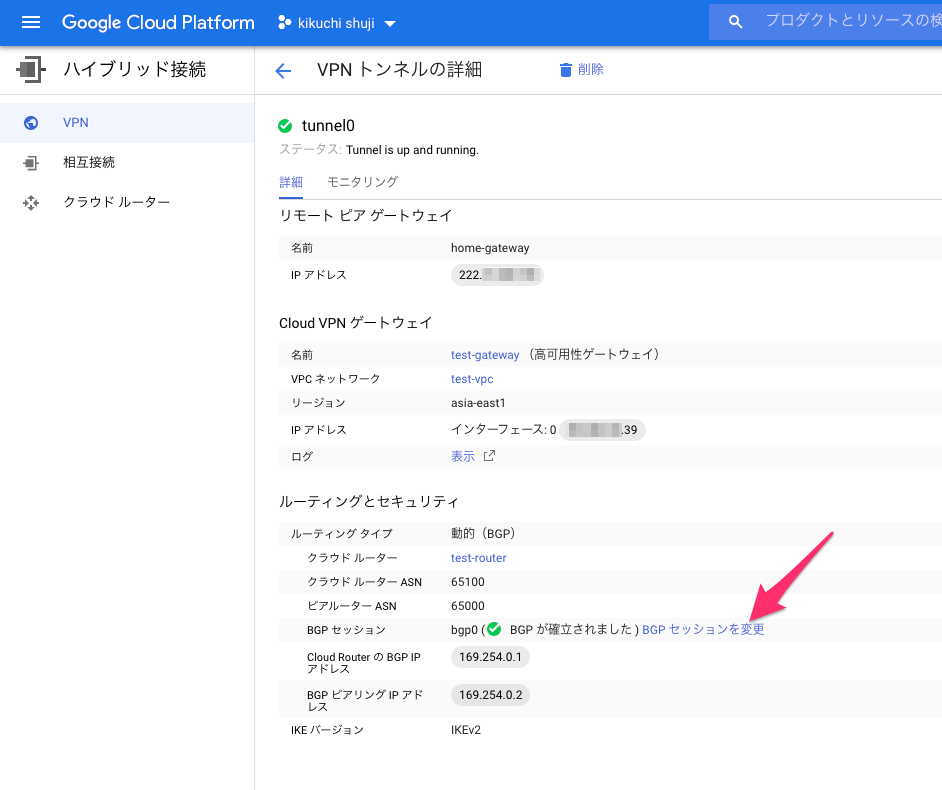This screenshot has height=790, width=942.
Task: Open the test-gateway Cloud VPN gateway link
Action: (485, 354)
